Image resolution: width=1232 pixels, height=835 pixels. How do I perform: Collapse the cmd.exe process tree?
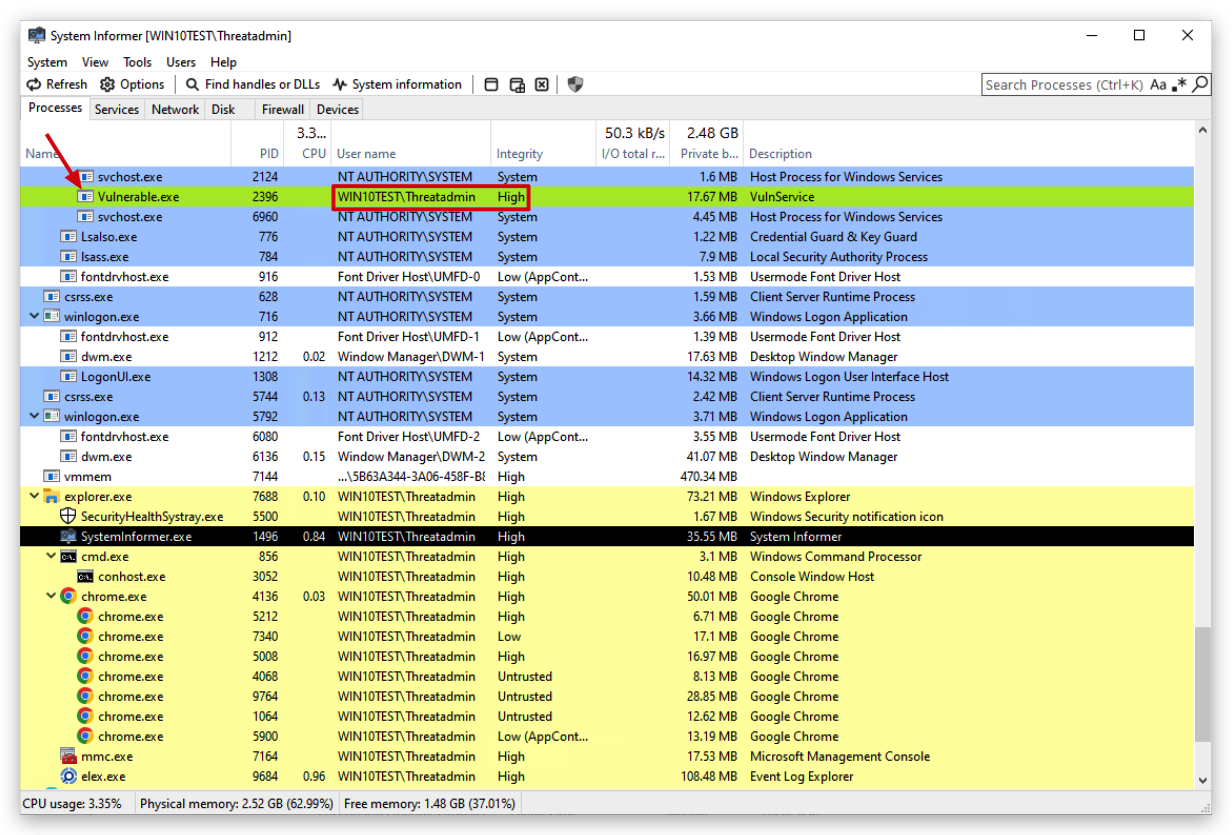(x=52, y=557)
